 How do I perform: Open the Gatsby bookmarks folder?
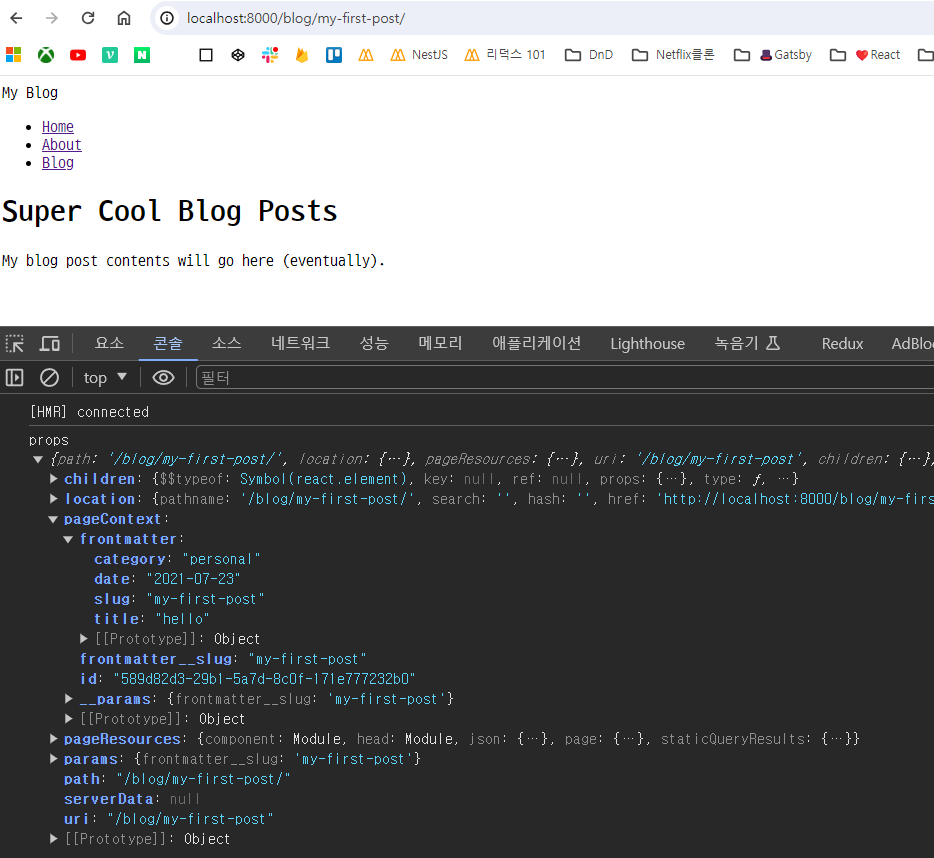pos(773,55)
